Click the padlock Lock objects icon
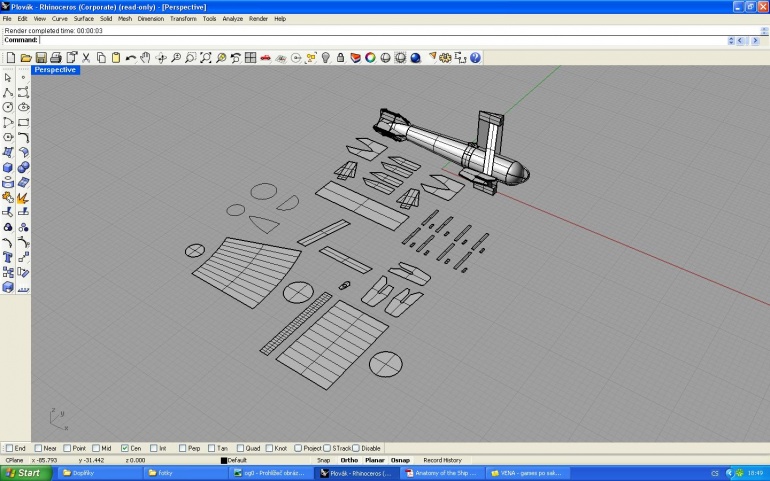Image resolution: width=770 pixels, height=481 pixels. [340, 58]
